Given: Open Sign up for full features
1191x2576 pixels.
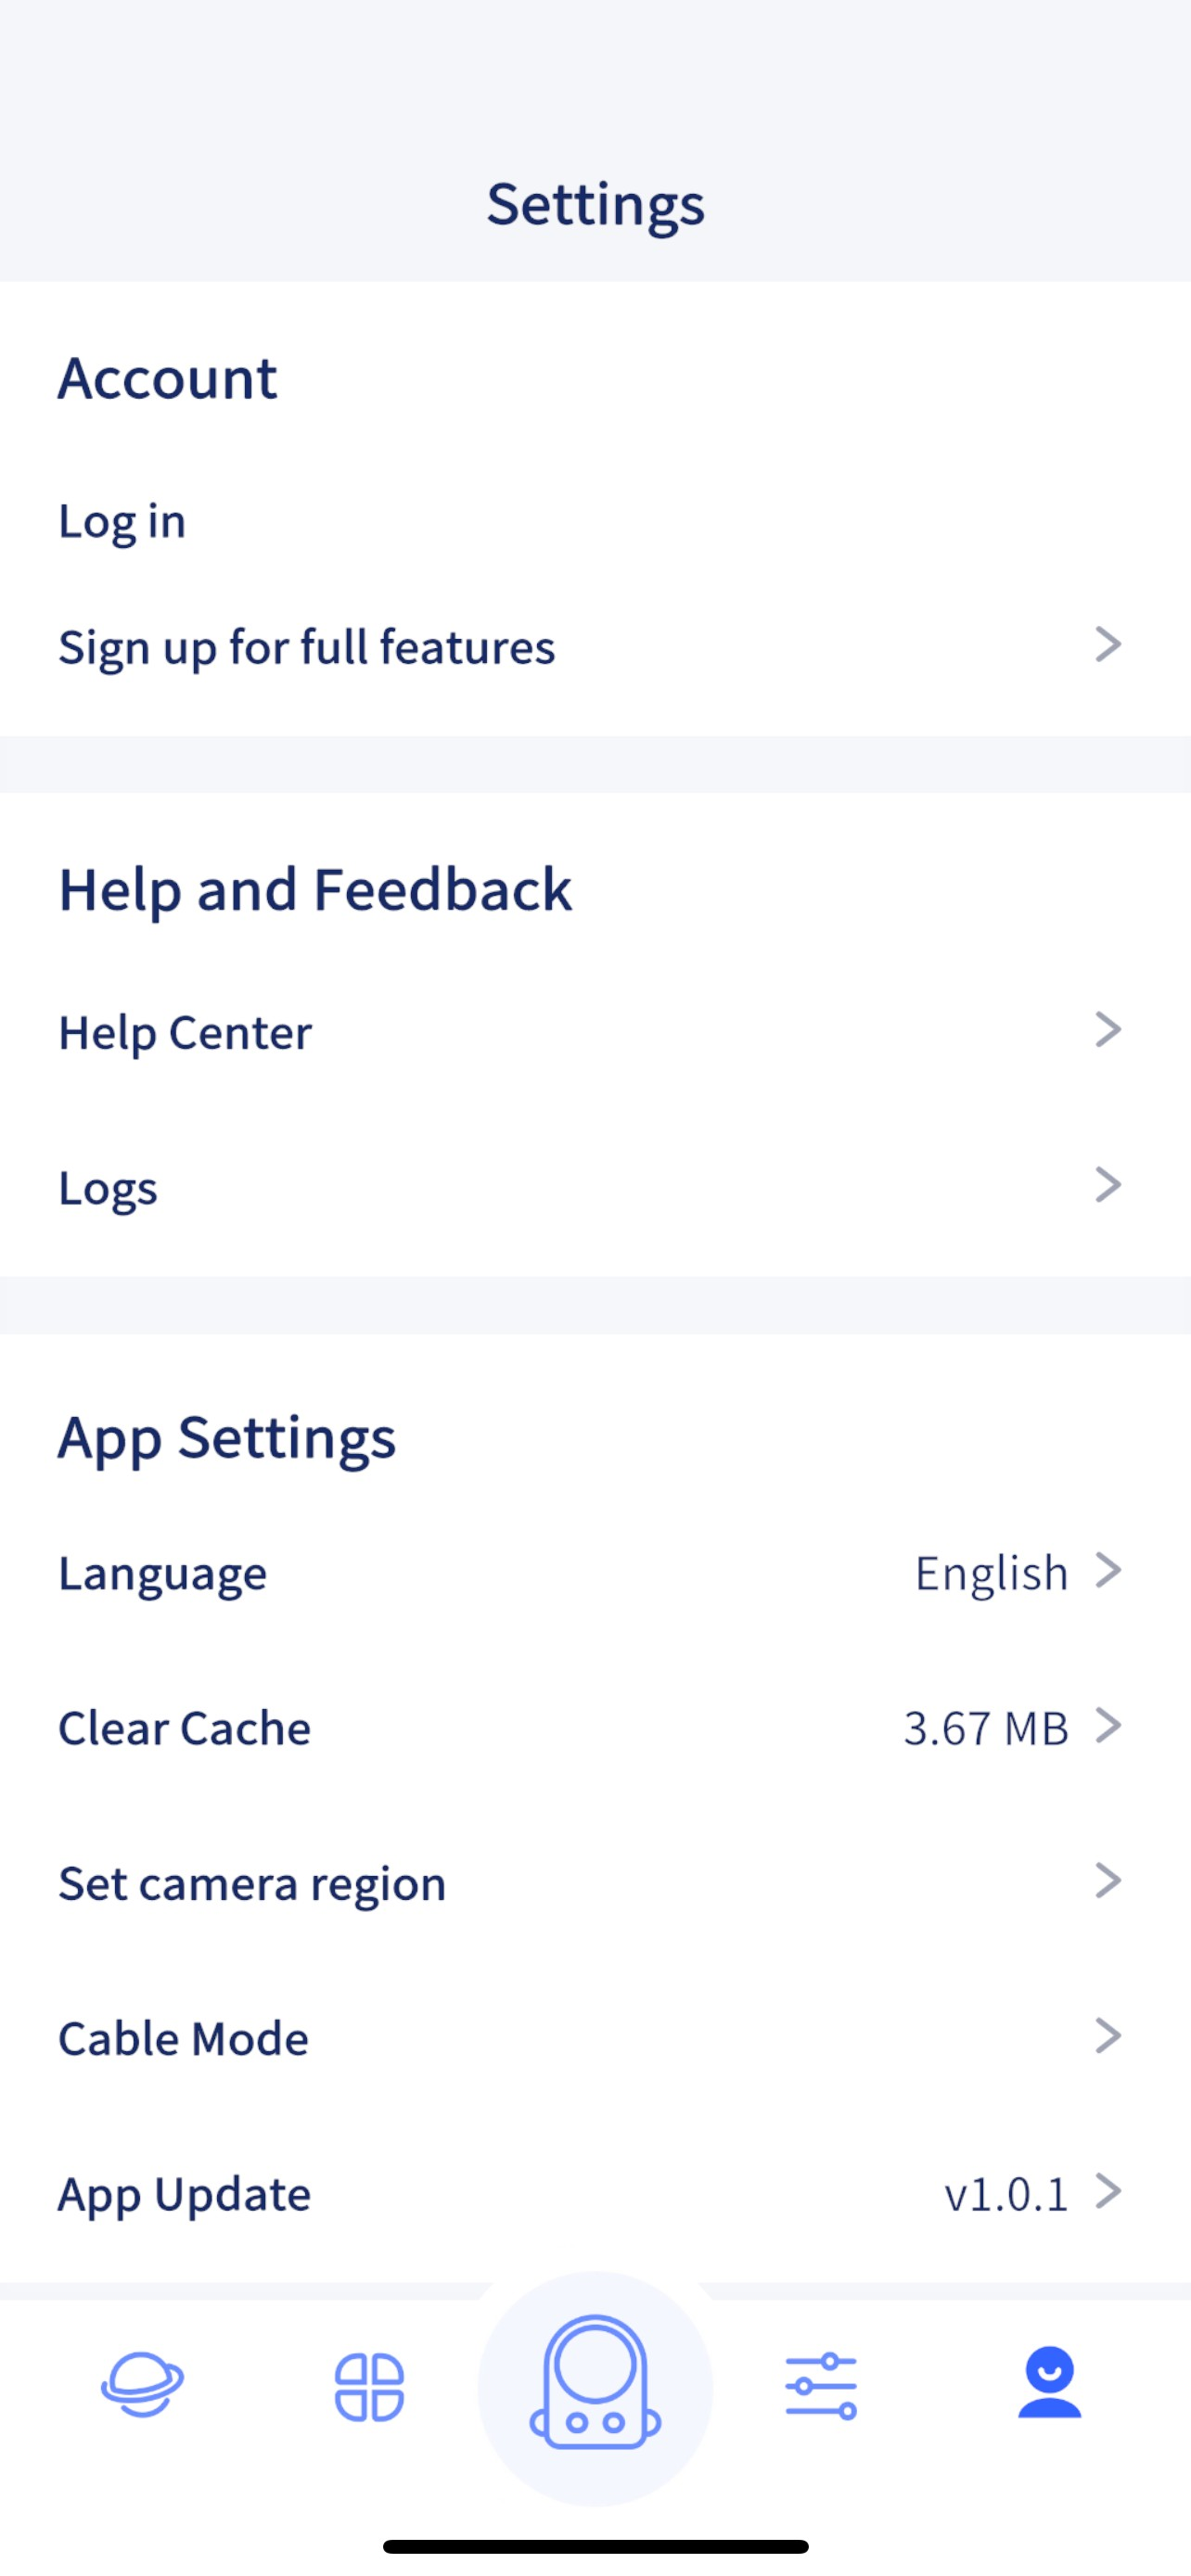Looking at the screenshot, I should [595, 647].
